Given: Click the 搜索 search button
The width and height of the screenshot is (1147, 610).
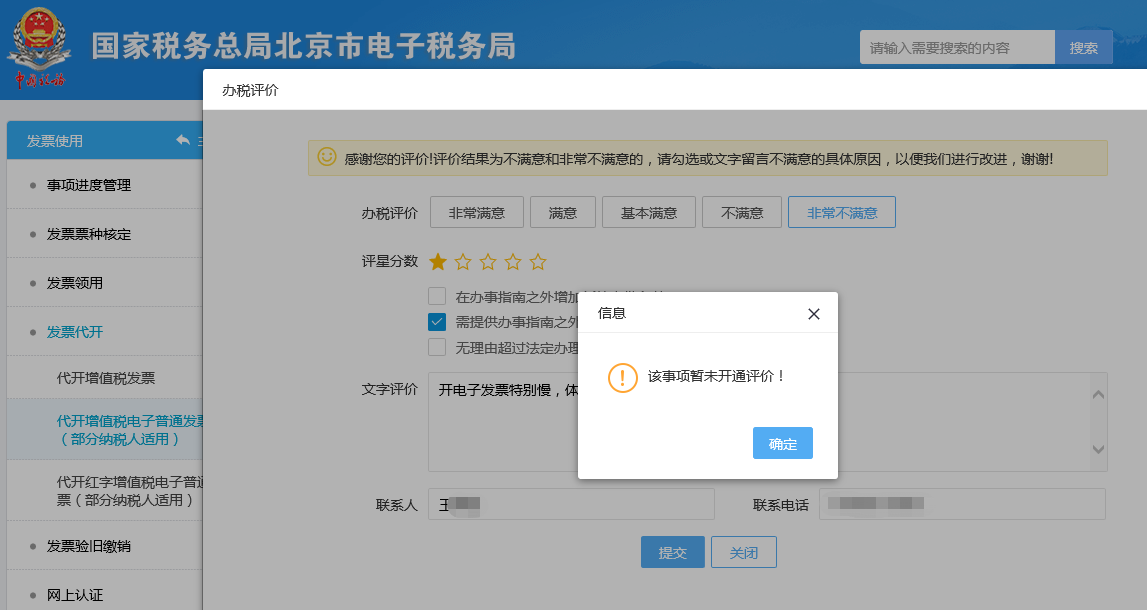Looking at the screenshot, I should [1083, 46].
